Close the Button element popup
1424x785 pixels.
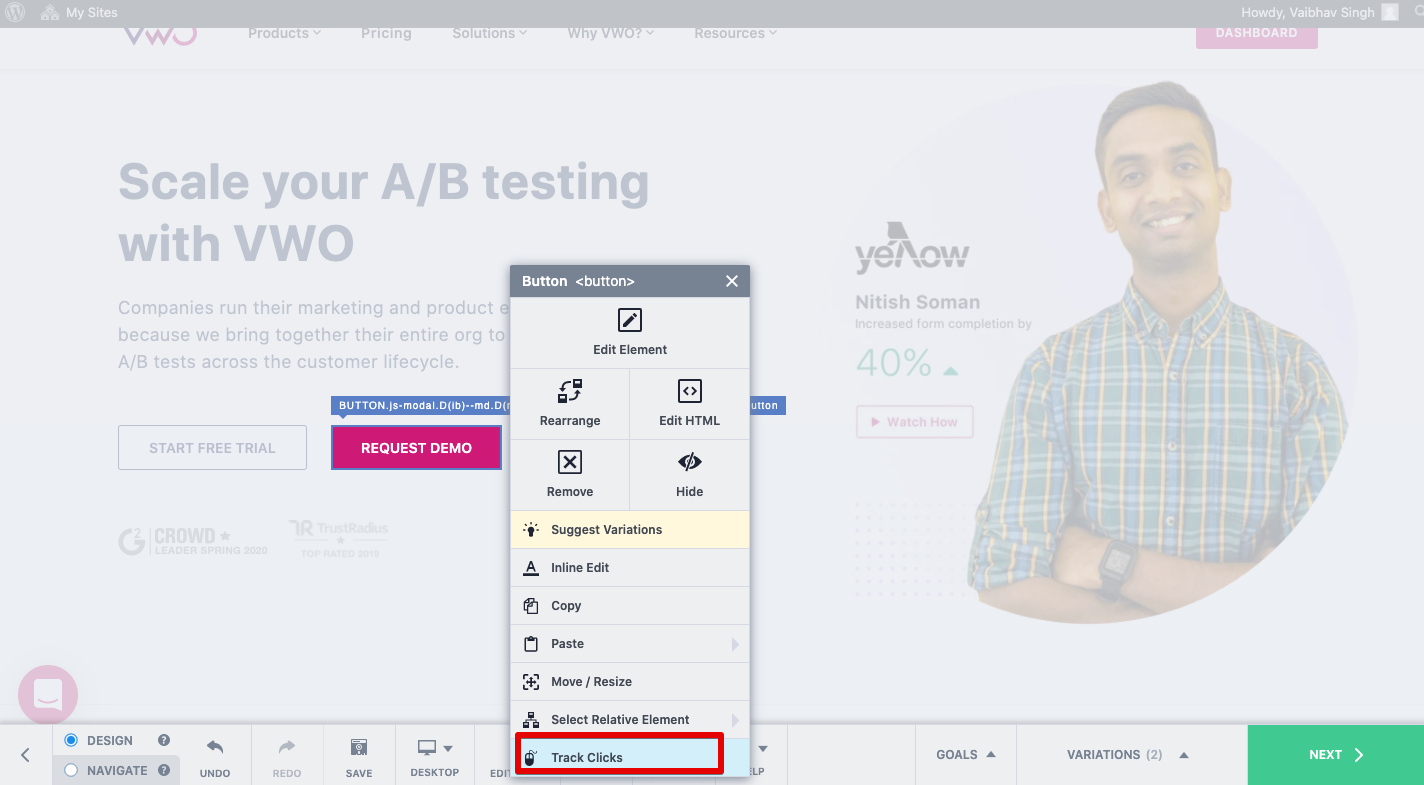point(732,281)
